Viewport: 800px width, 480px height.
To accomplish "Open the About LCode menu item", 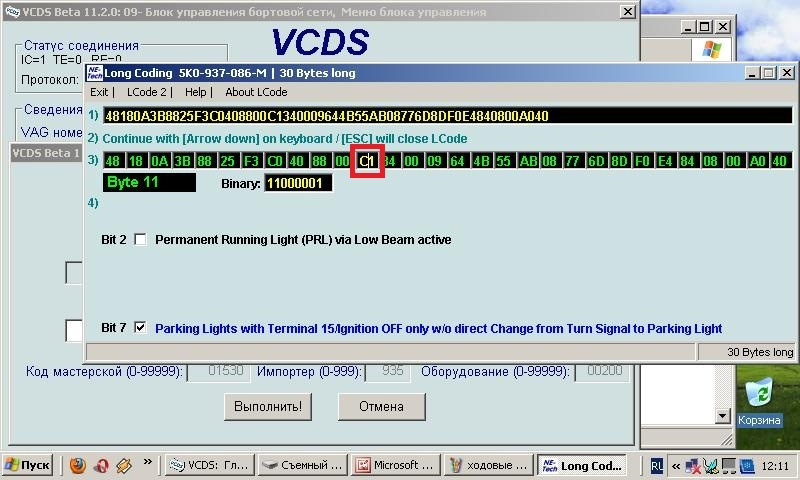I will [x=256, y=92].
